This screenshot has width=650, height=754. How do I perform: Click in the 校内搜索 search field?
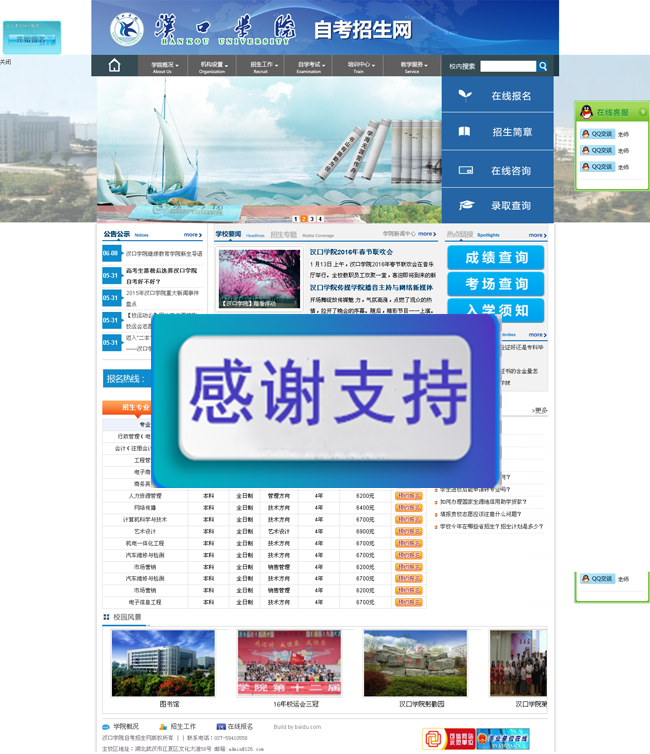click(x=508, y=66)
